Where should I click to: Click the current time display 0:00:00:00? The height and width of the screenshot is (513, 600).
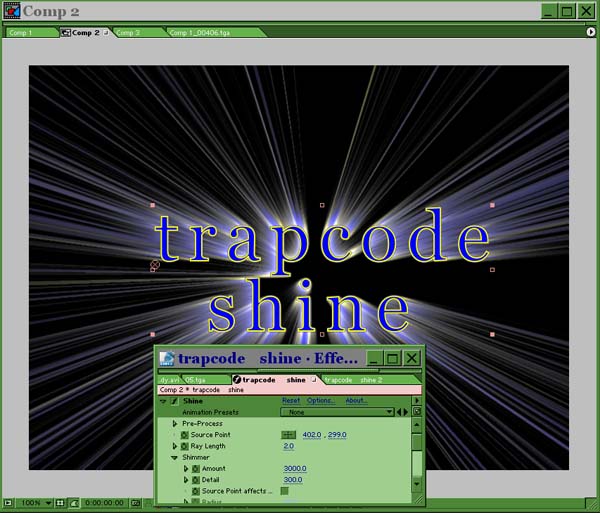point(104,503)
